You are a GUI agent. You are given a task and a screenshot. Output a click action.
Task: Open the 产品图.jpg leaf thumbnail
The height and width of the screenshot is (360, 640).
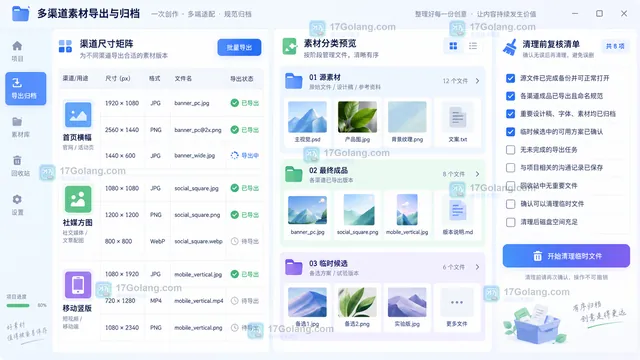pos(357,118)
